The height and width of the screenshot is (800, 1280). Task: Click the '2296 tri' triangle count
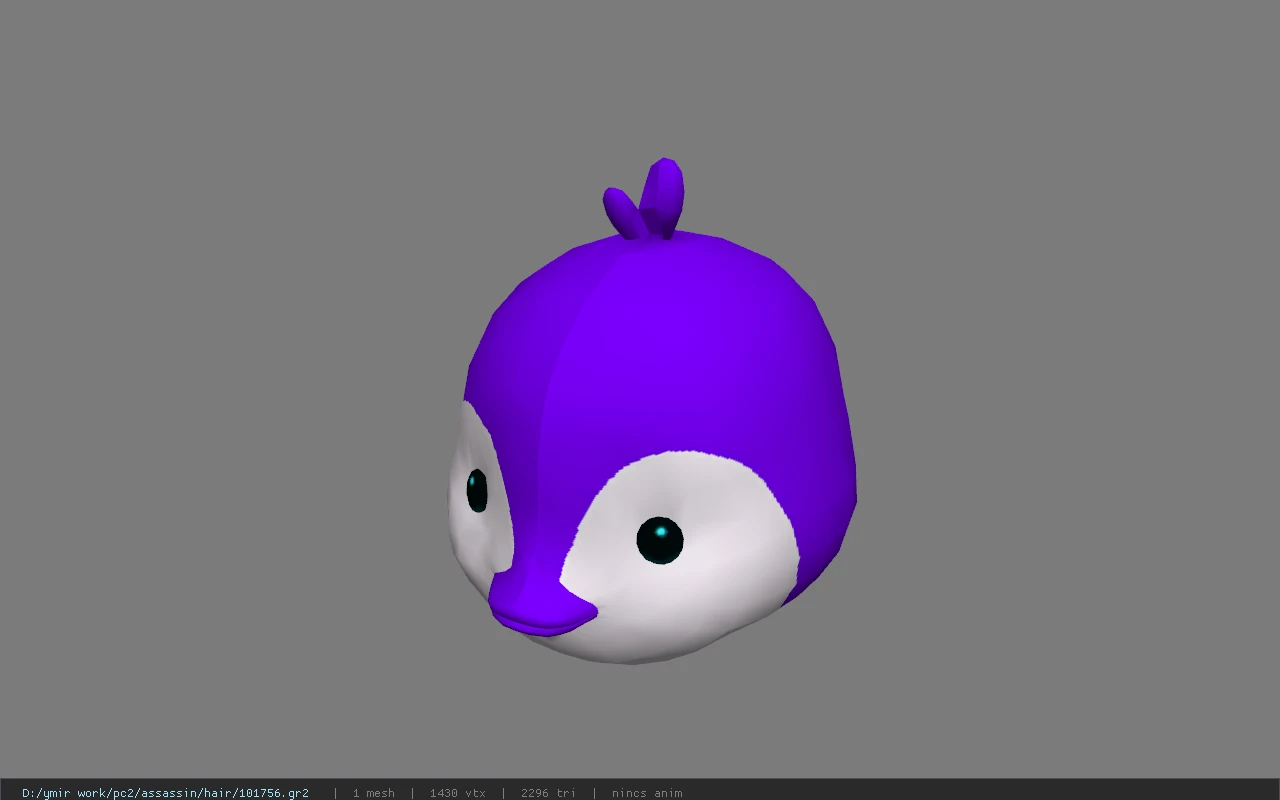(x=548, y=793)
